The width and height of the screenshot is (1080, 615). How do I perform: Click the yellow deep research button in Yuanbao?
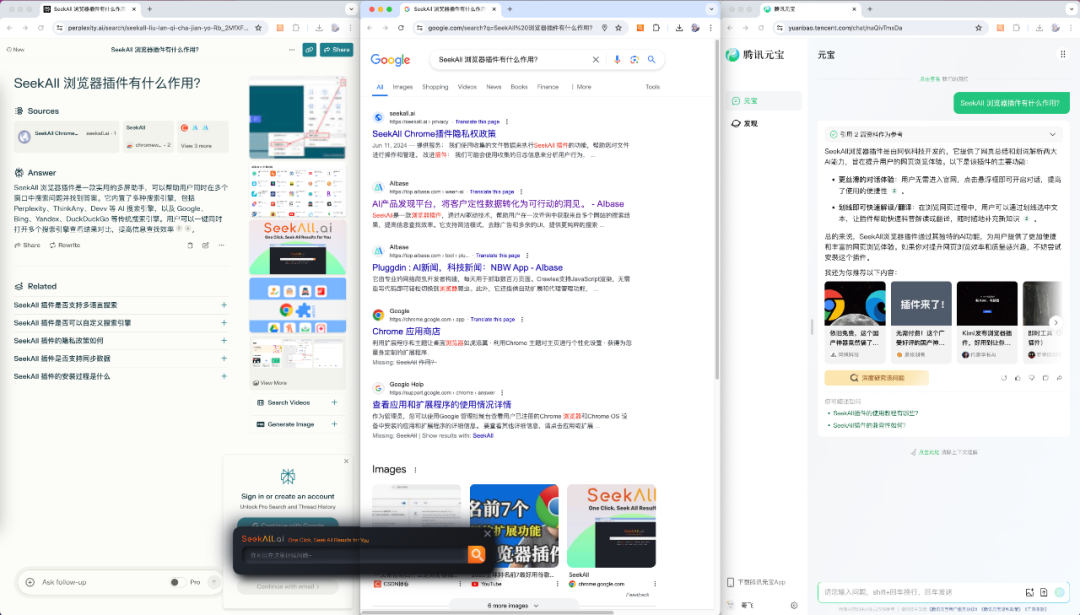[876, 378]
